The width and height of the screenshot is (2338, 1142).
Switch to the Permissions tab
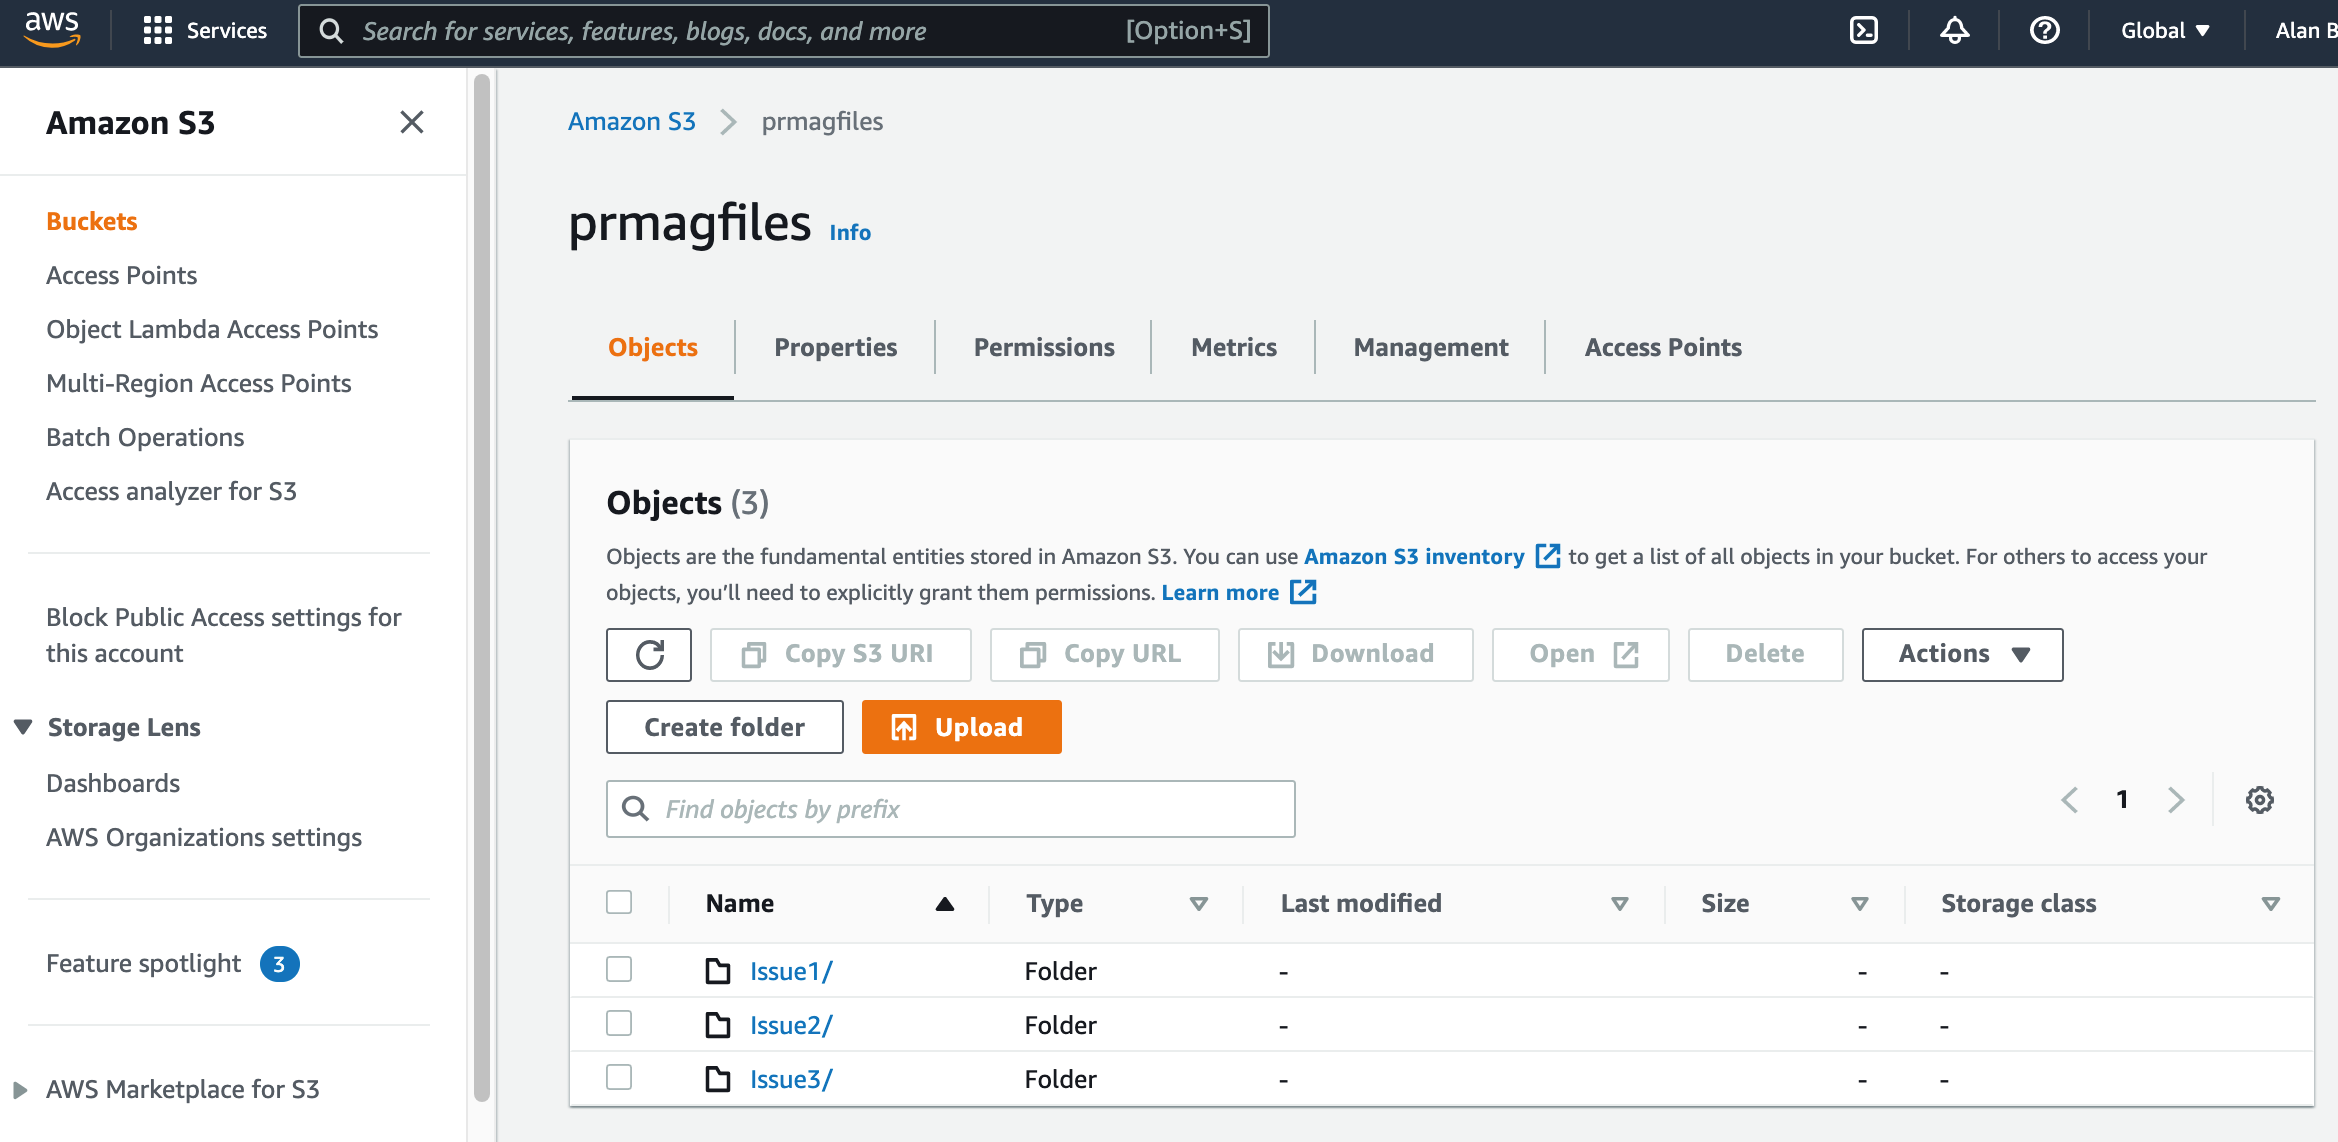coord(1043,348)
